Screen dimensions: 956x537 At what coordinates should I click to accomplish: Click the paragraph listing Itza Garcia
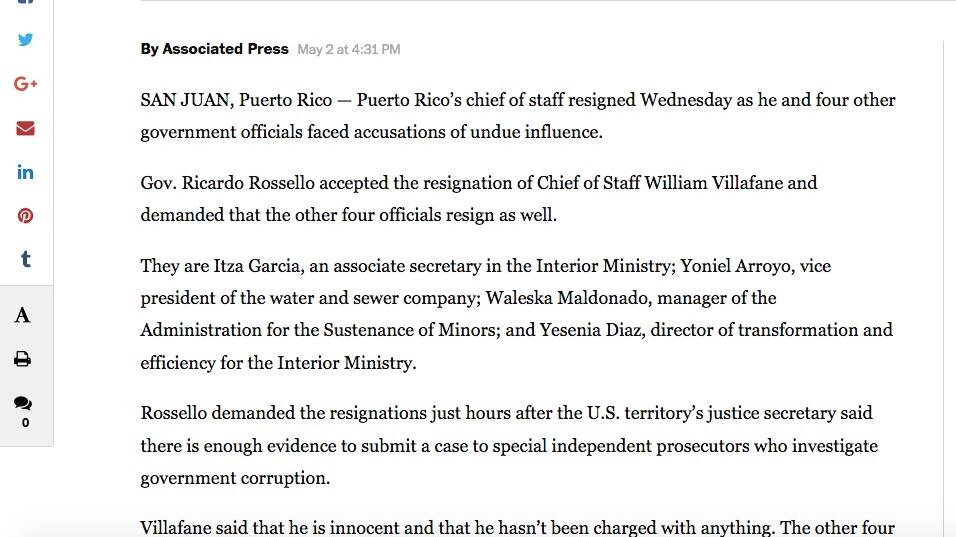coord(516,314)
